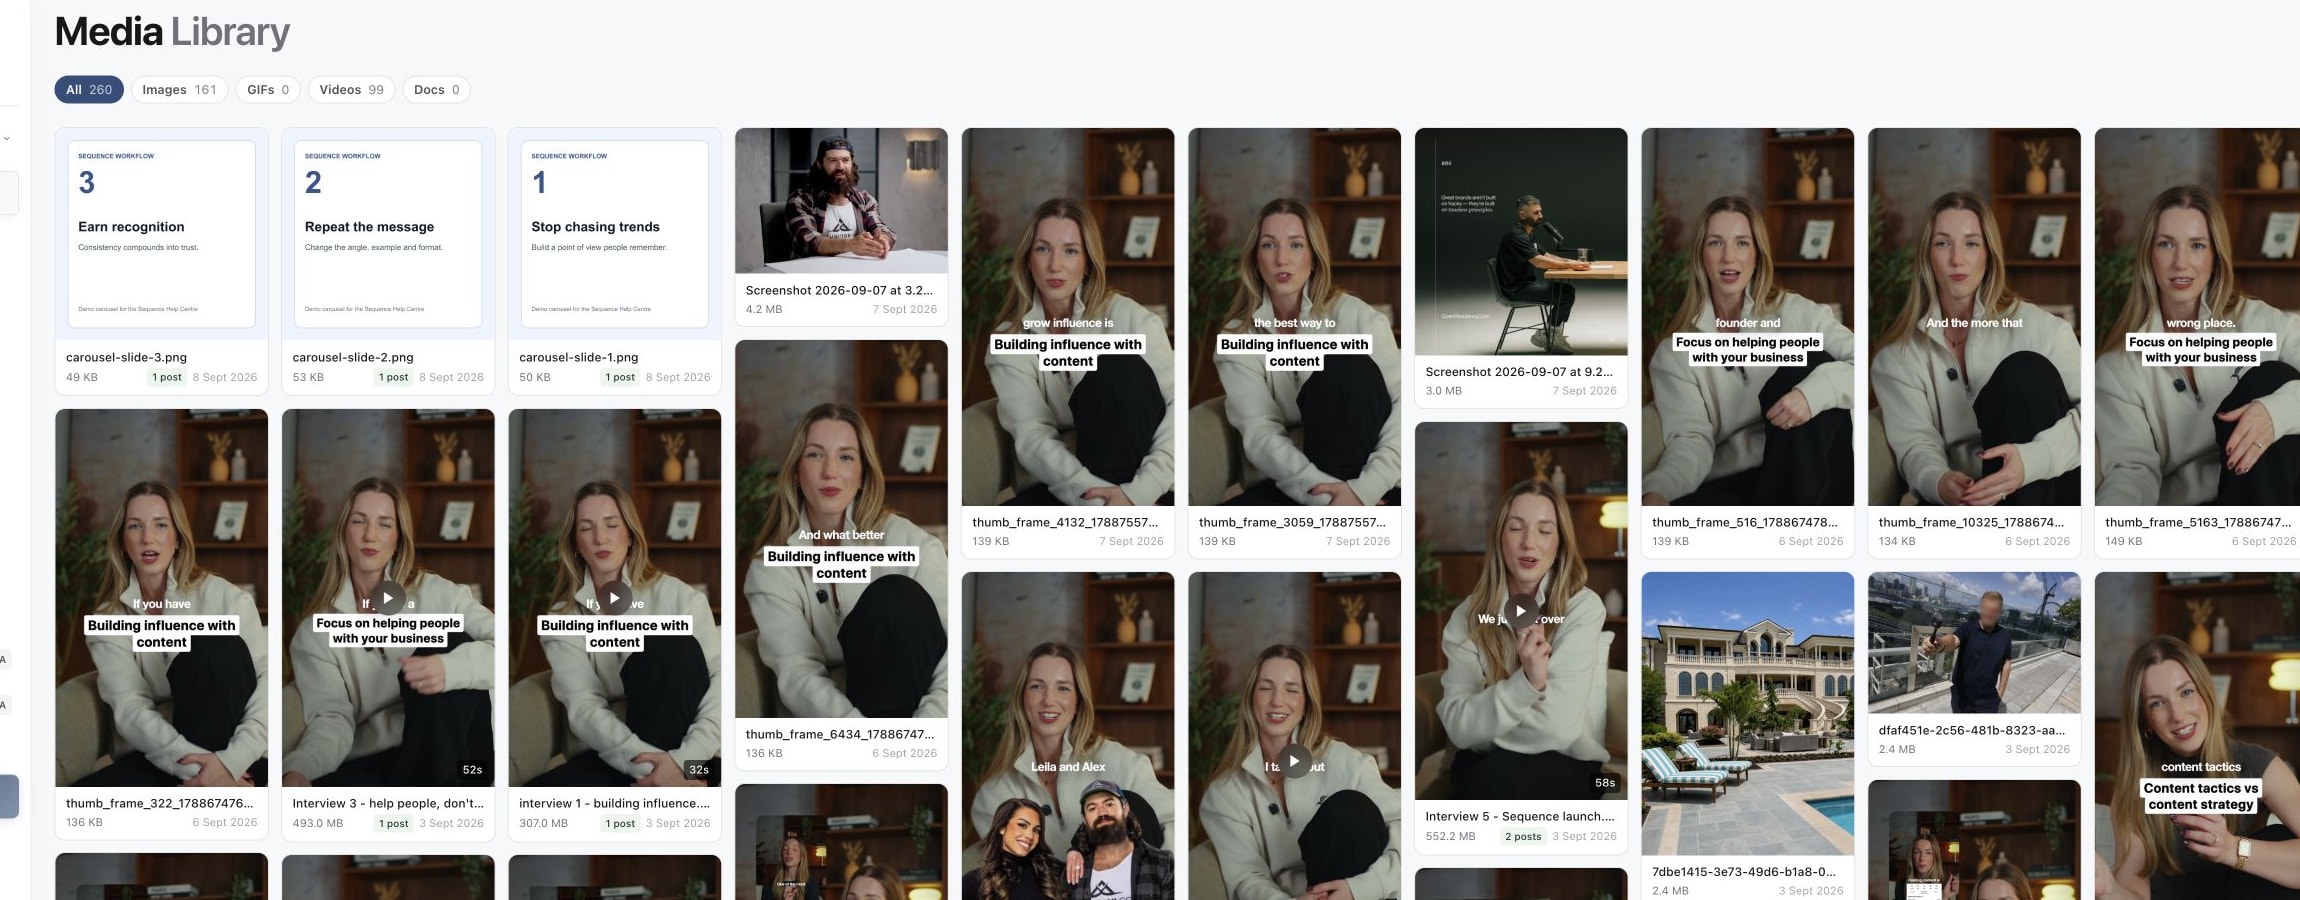
Task: Select thumb_frame_322 image thumbnail
Action: (x=162, y=597)
